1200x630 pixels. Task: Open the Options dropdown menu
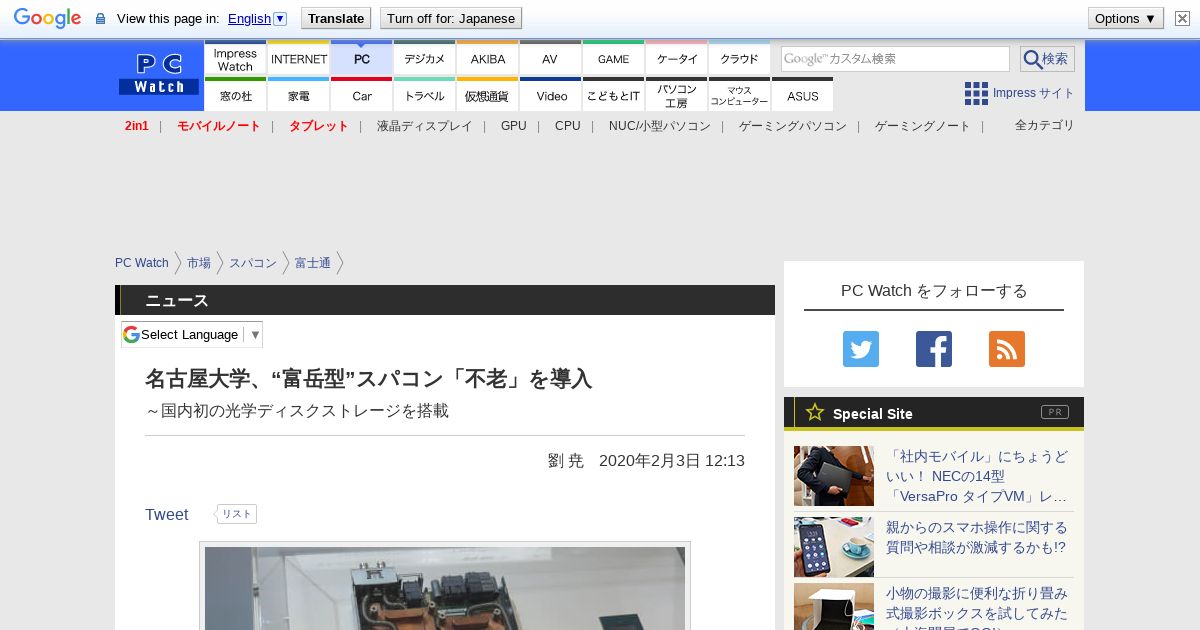(1125, 18)
